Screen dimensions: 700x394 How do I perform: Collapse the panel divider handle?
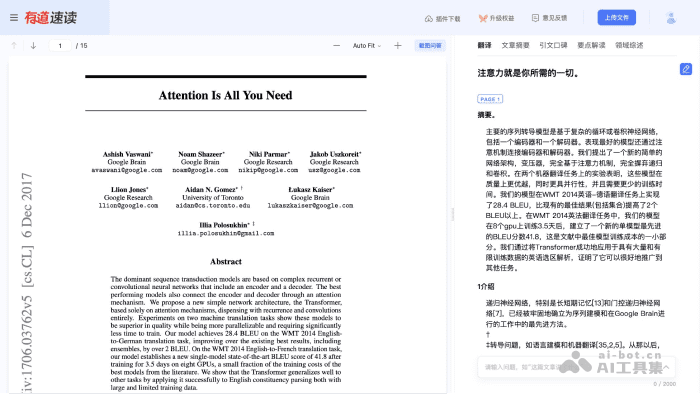452,214
